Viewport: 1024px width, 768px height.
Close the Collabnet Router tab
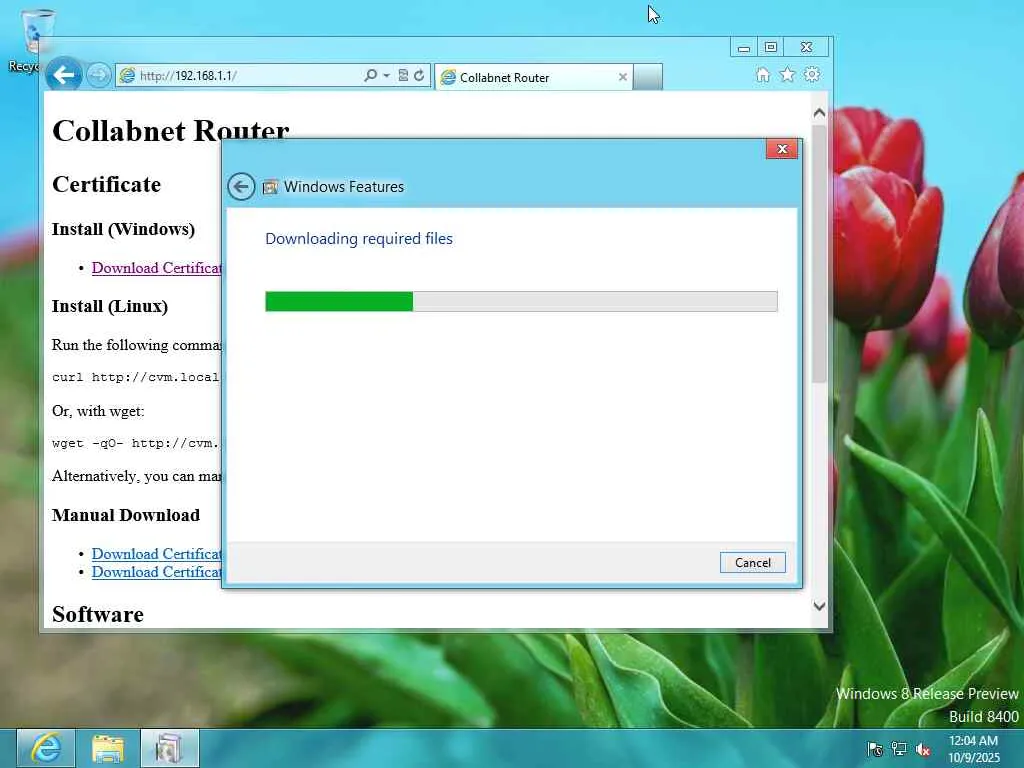[x=622, y=77]
